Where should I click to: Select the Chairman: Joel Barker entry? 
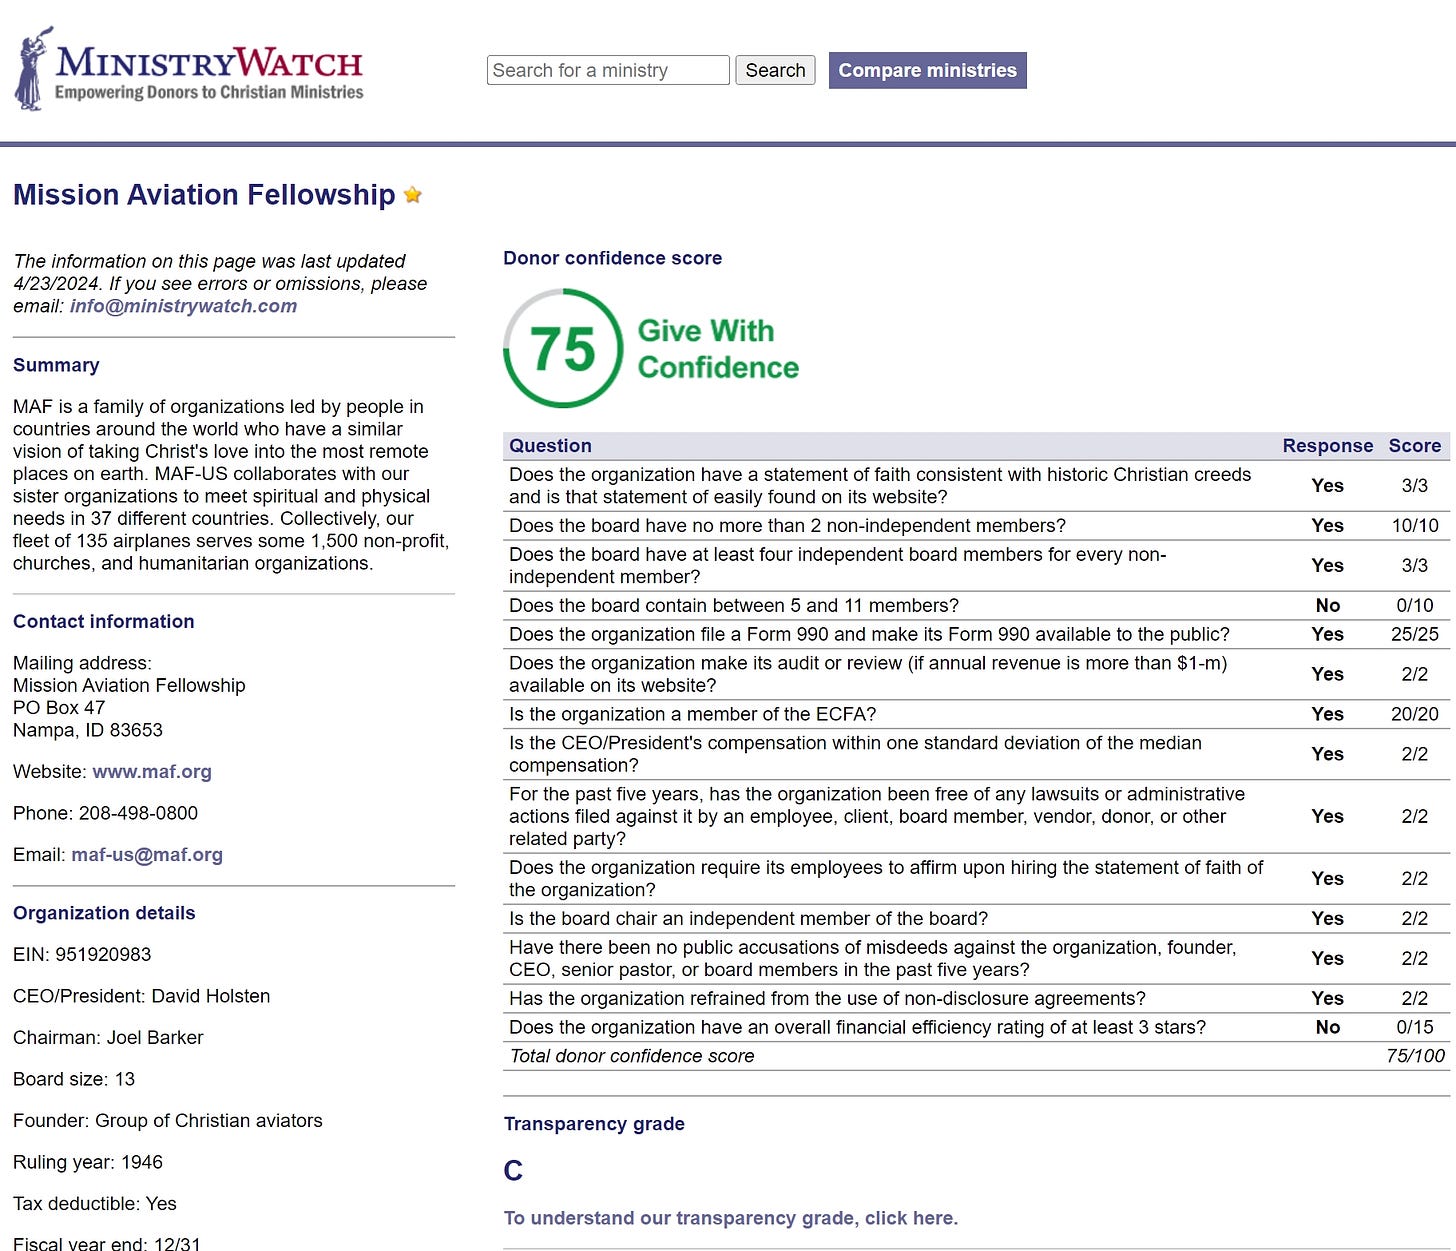pyautogui.click(x=108, y=1038)
